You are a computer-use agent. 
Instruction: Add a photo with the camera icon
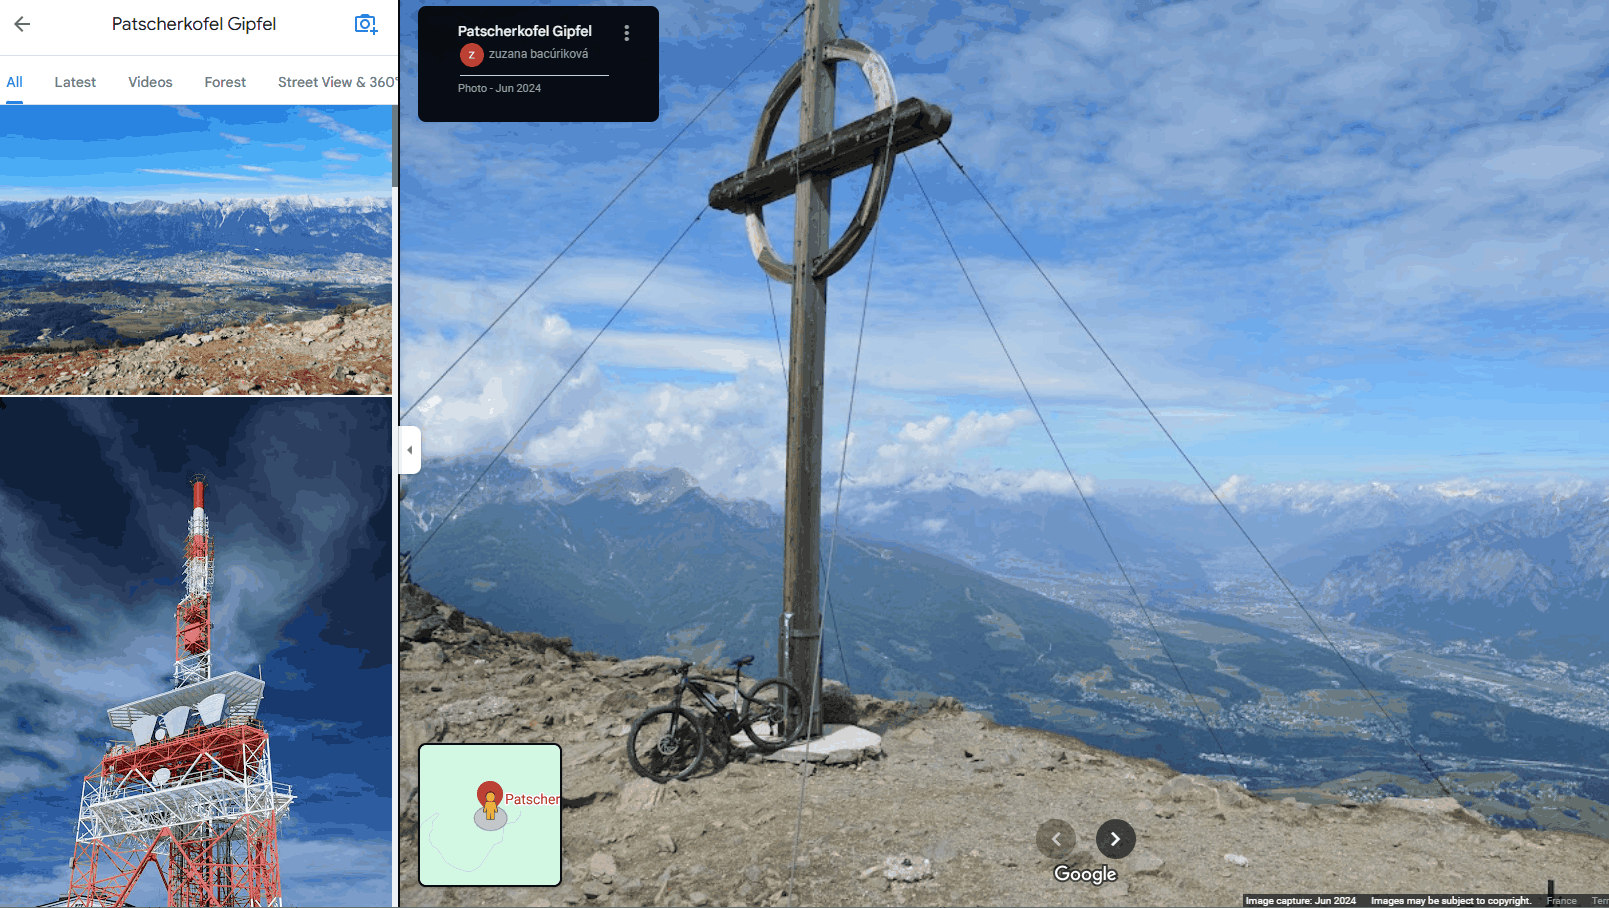[366, 24]
